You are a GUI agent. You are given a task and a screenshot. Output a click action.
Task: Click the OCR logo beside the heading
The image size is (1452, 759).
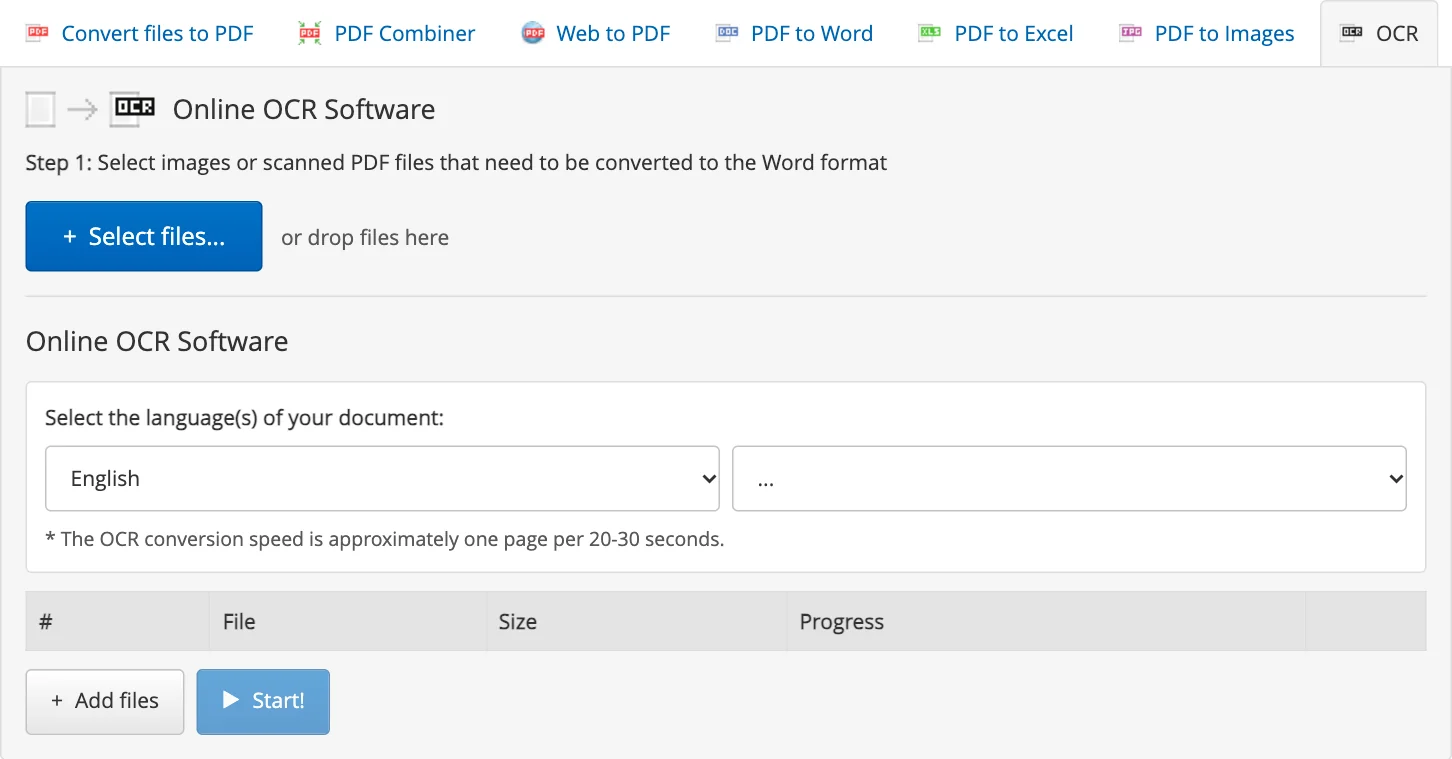pos(134,107)
